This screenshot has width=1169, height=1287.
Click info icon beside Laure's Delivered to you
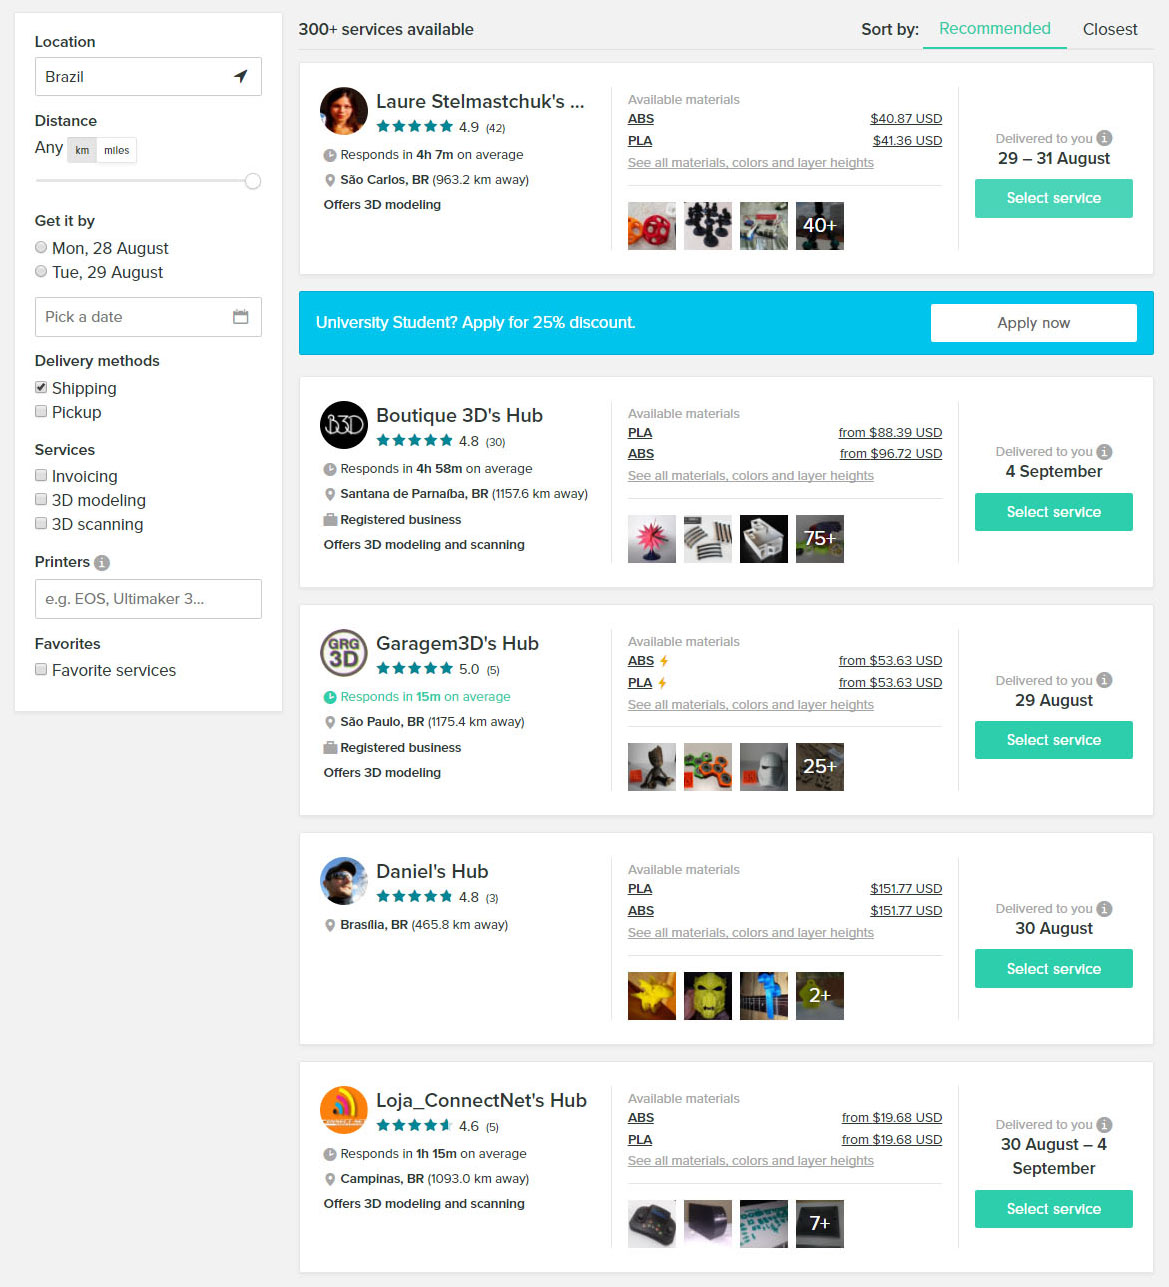click(1104, 138)
